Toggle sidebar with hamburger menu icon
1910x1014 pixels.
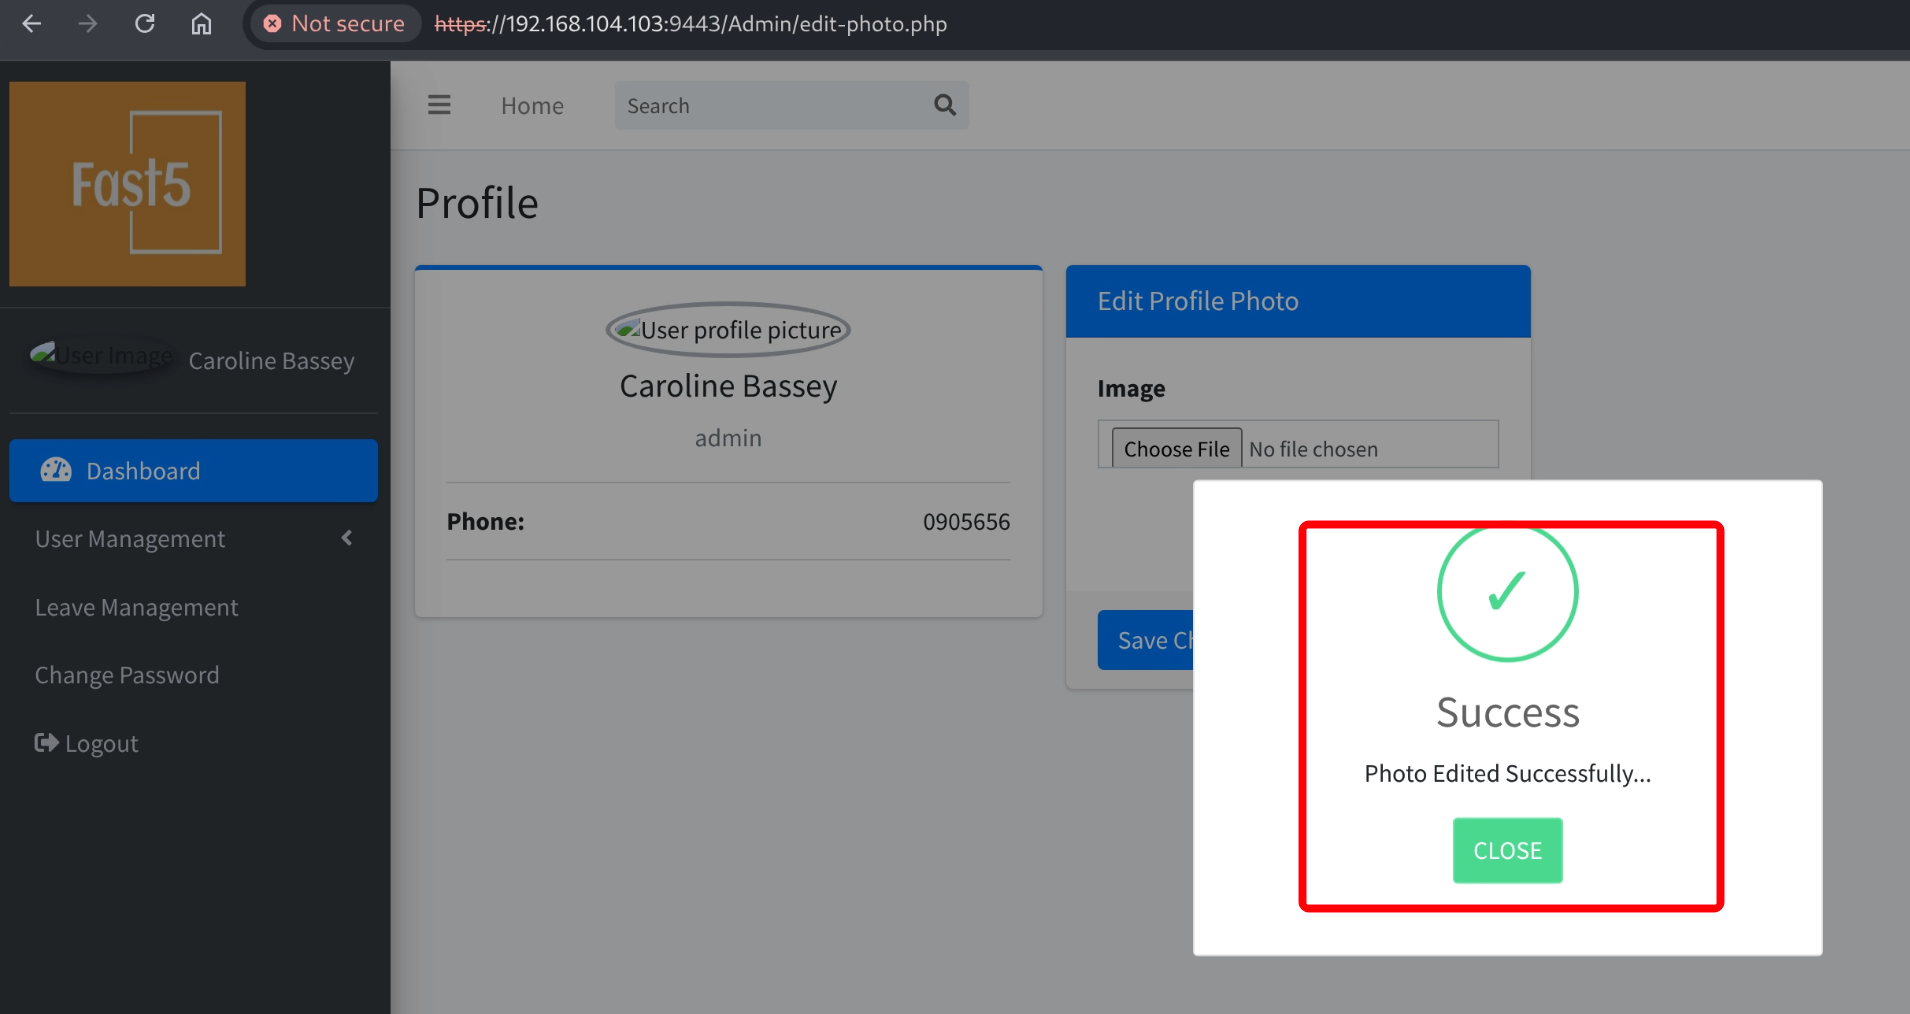(439, 105)
